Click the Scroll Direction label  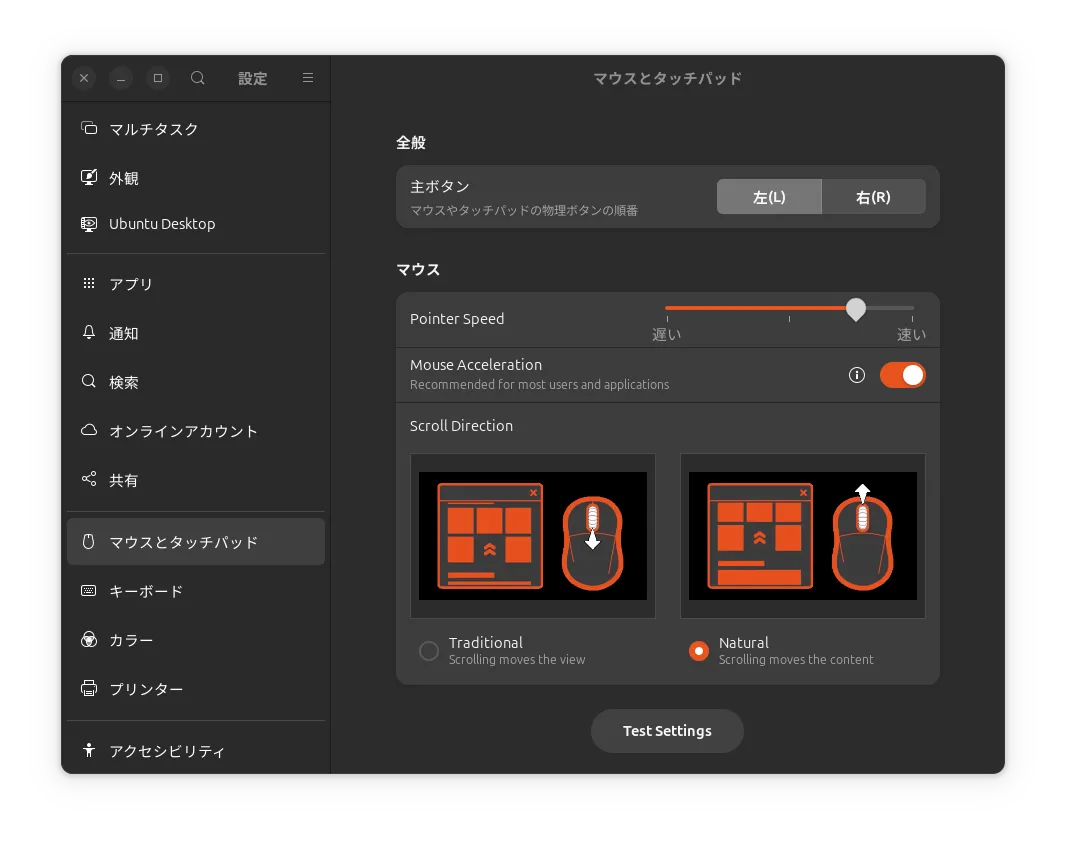462,426
